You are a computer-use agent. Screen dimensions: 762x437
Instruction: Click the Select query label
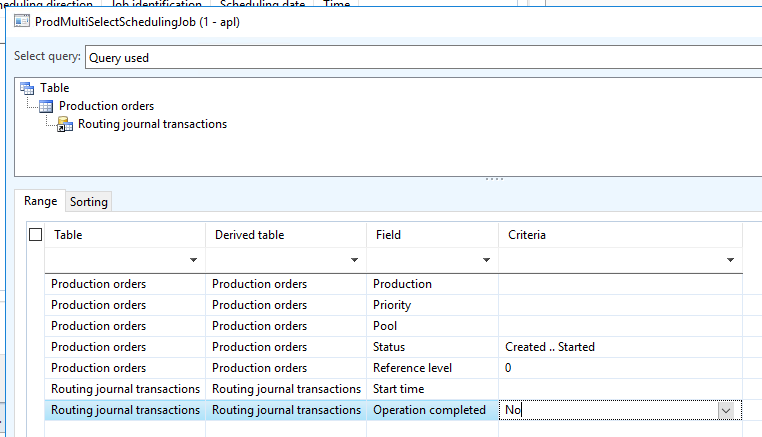tap(47, 56)
